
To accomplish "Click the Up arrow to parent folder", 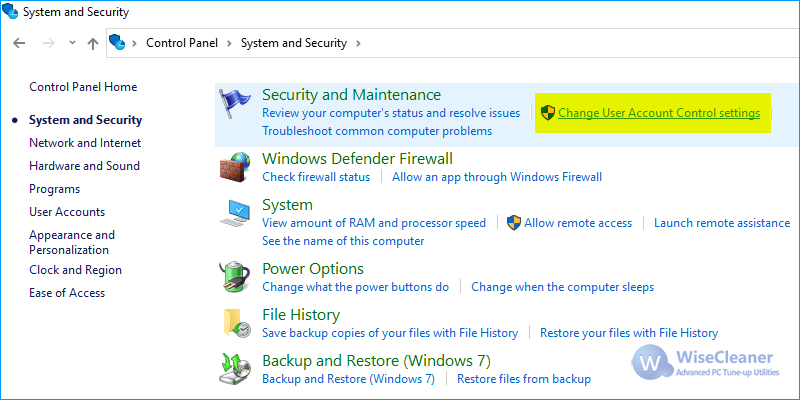I will [92, 44].
